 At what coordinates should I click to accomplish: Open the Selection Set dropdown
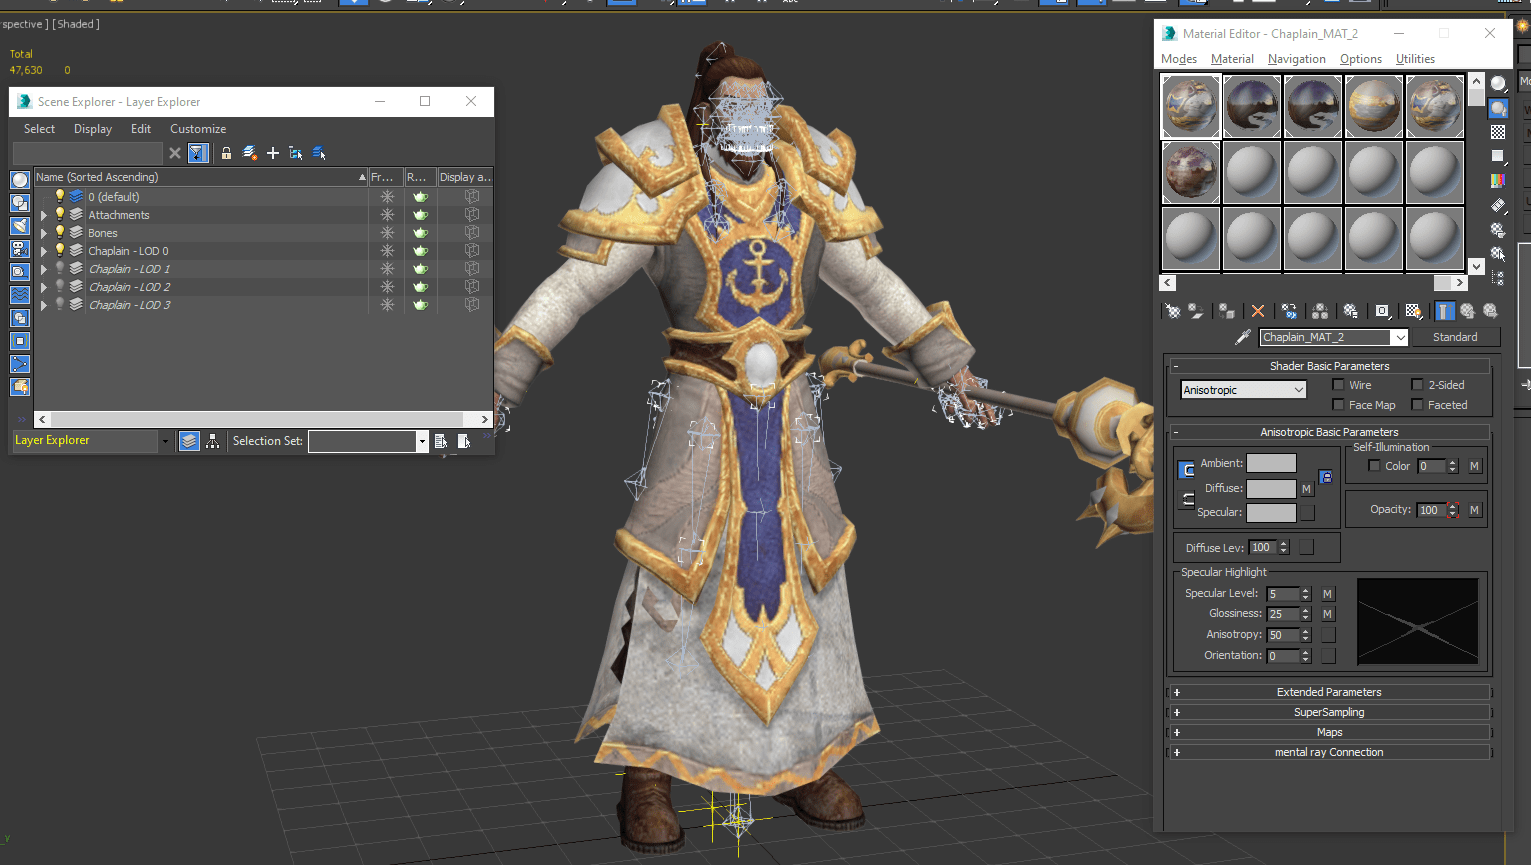click(x=422, y=441)
